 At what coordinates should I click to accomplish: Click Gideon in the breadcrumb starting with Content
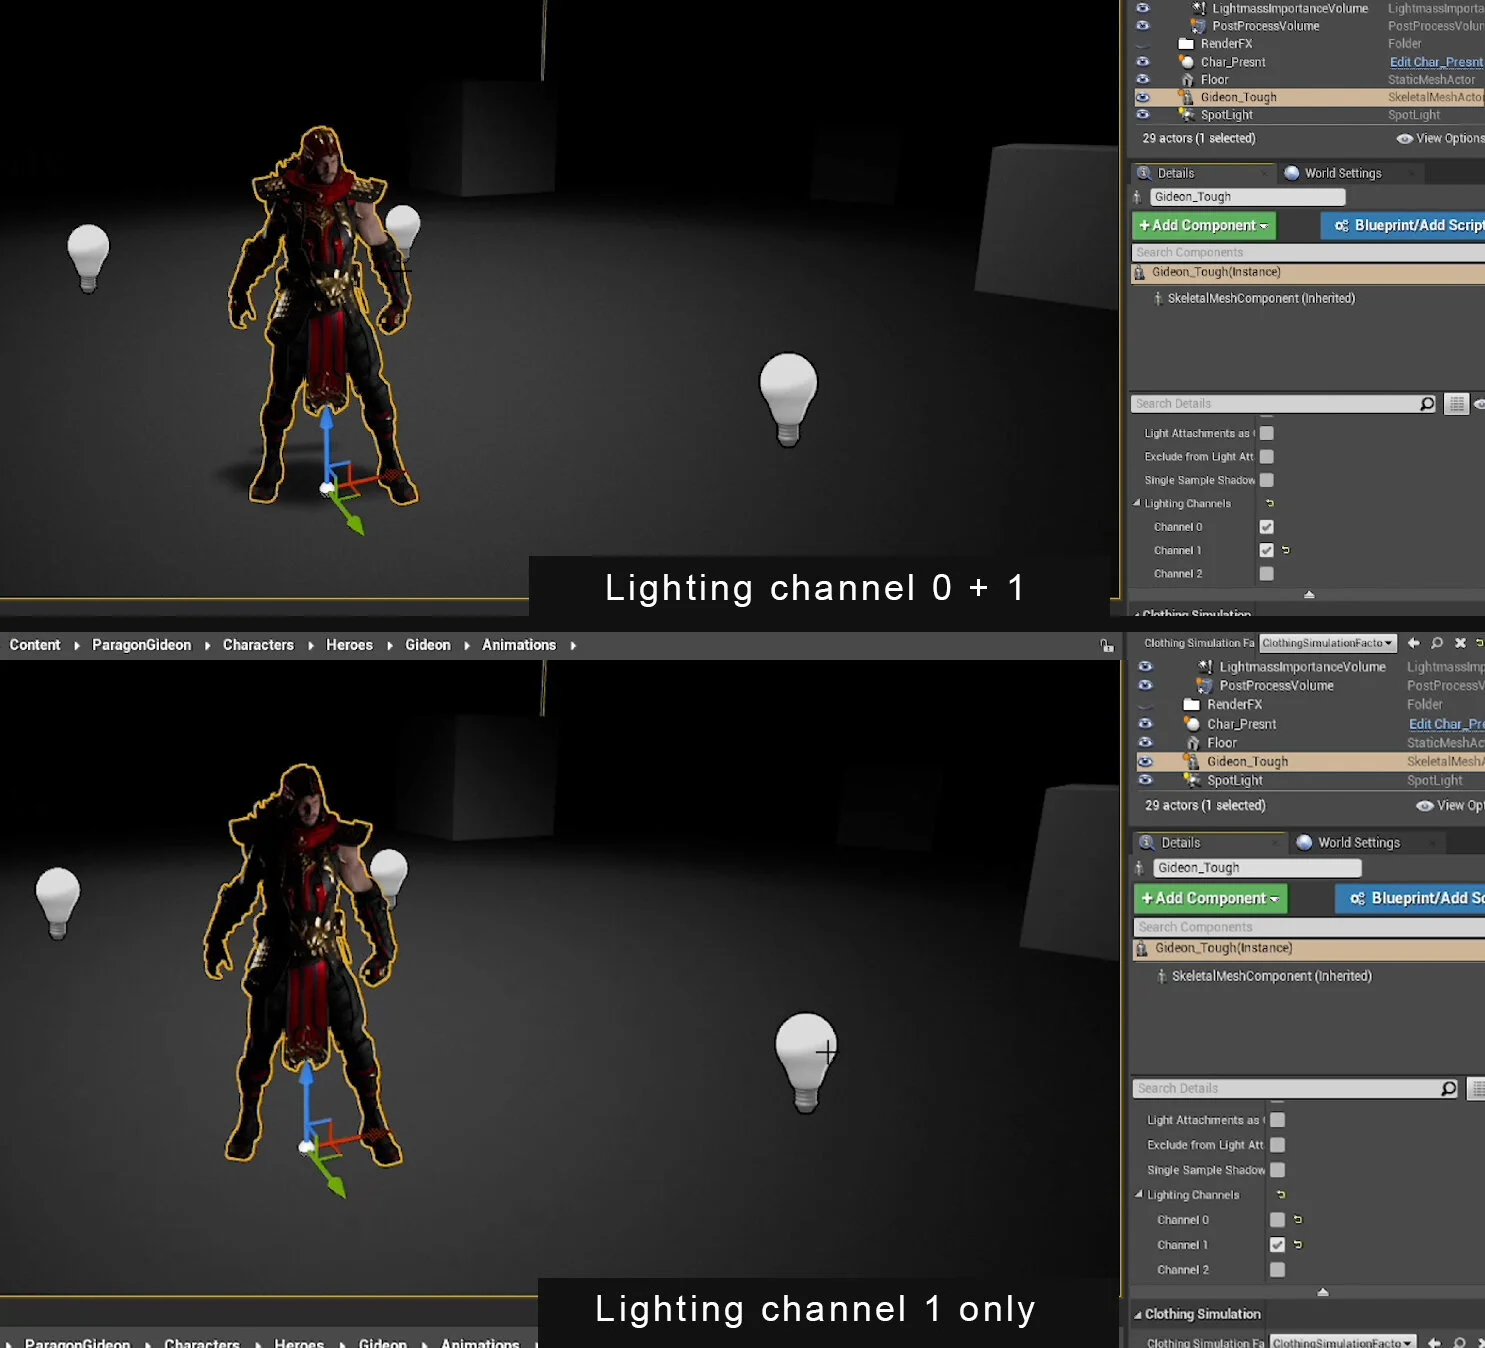[428, 645]
